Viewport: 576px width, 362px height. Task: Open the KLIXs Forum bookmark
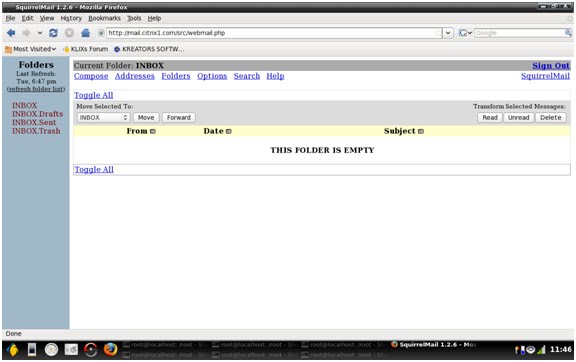click(x=86, y=49)
